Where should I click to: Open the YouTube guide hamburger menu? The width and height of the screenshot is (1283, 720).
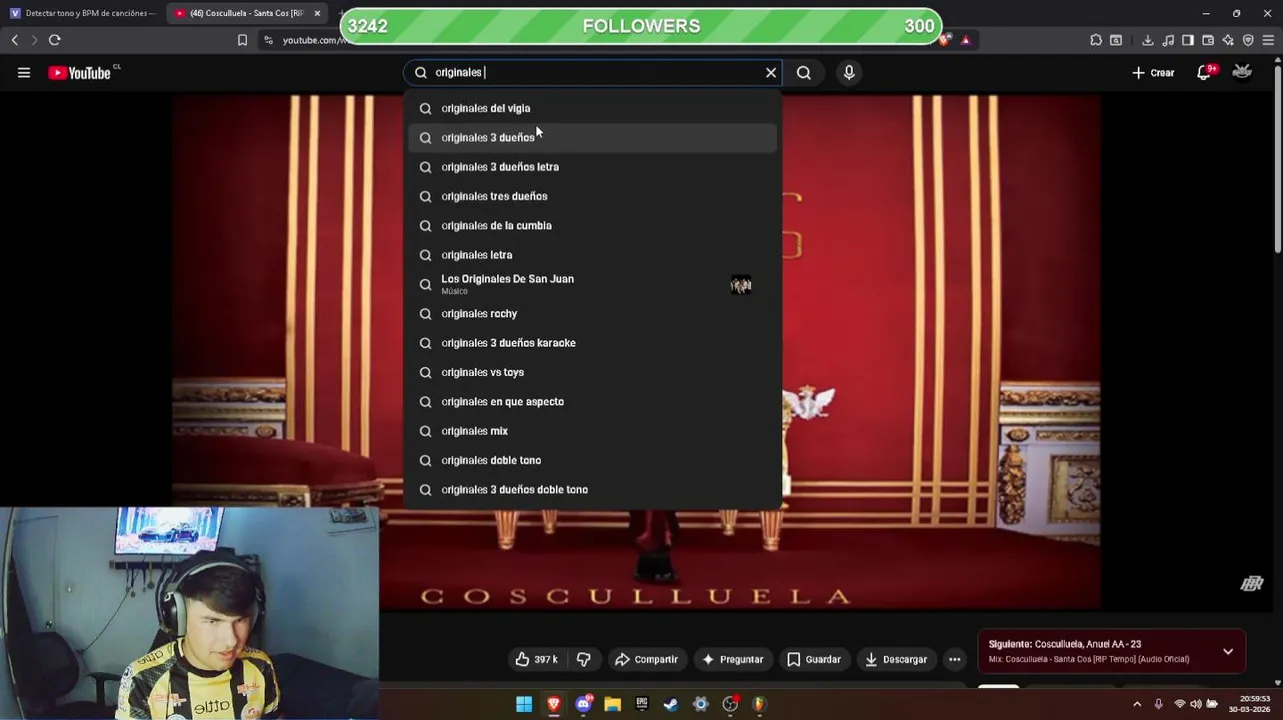coord(24,72)
